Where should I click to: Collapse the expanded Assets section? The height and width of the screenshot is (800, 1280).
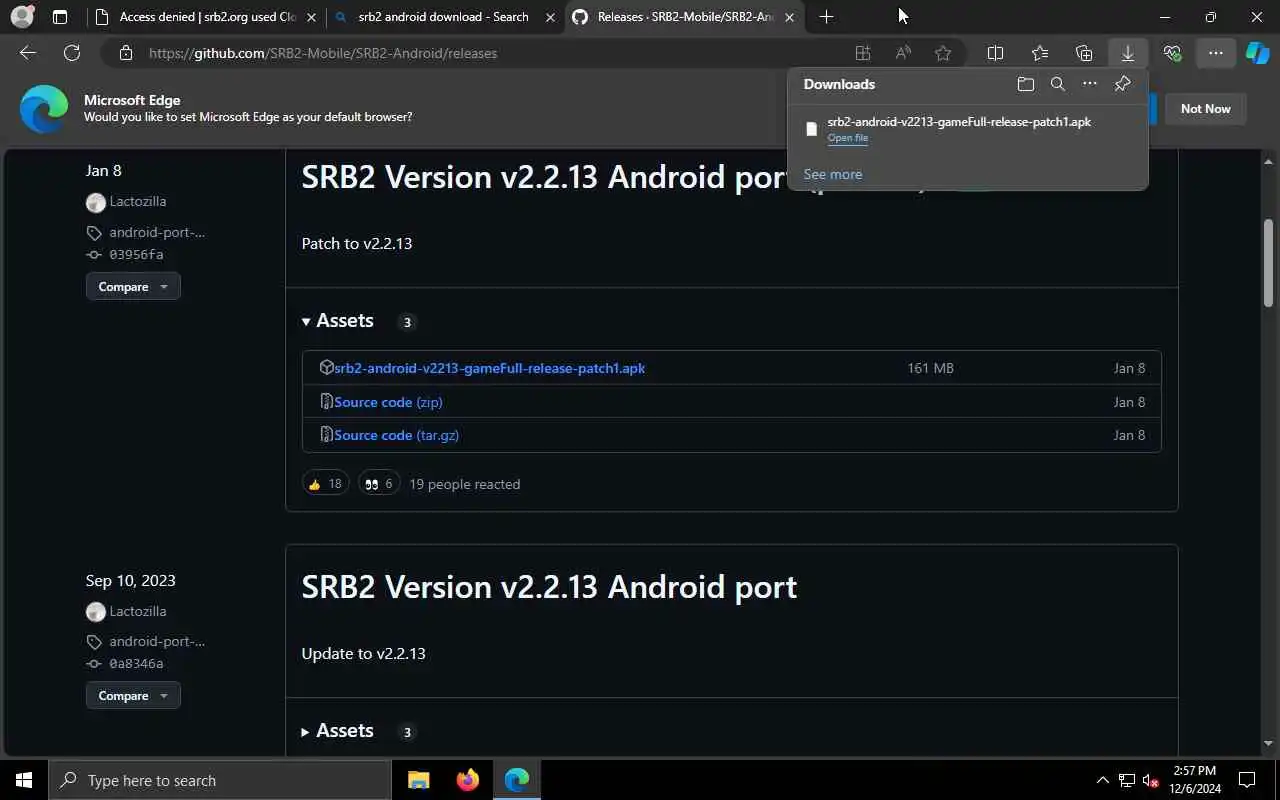pos(338,321)
